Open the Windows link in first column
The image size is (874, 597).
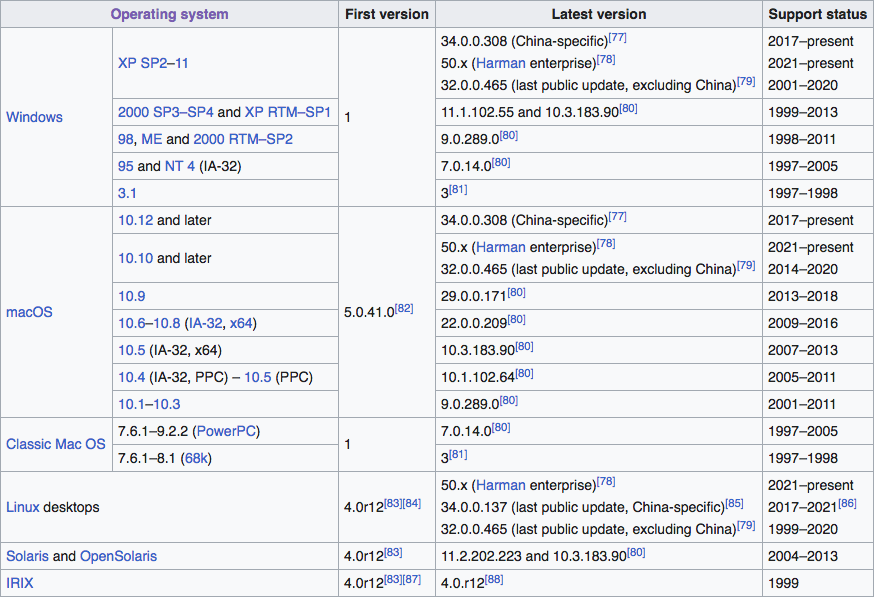coord(34,117)
